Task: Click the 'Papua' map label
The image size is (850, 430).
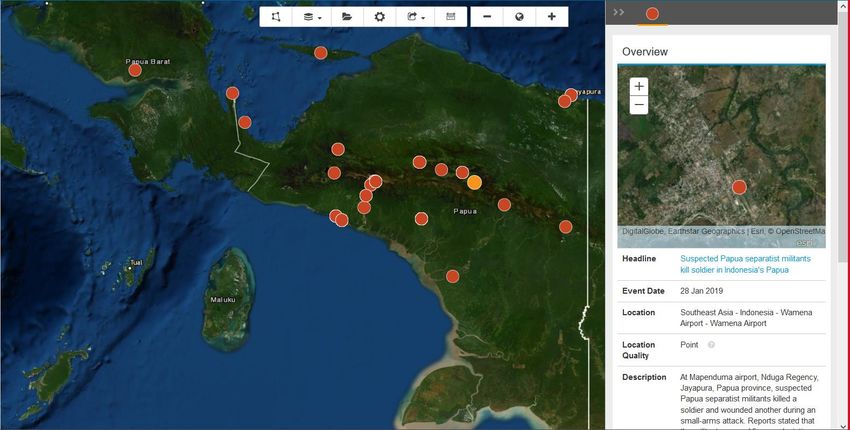Action: click(x=465, y=211)
